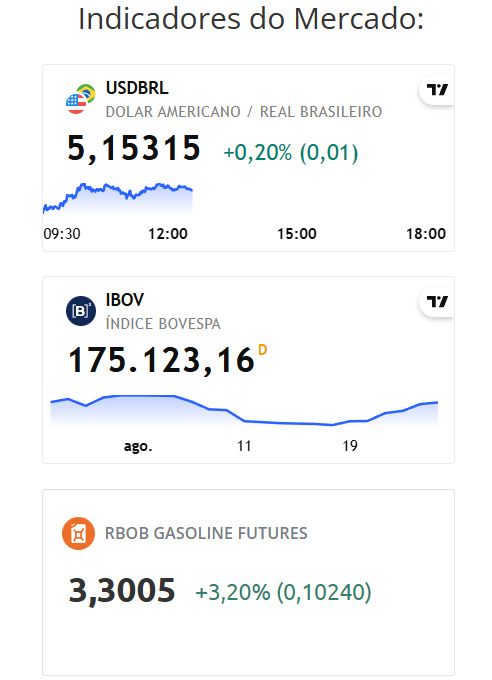Screen dimensions: 492x680
Task: Click the orange D delayed-data indicator
Action: (x=262, y=350)
